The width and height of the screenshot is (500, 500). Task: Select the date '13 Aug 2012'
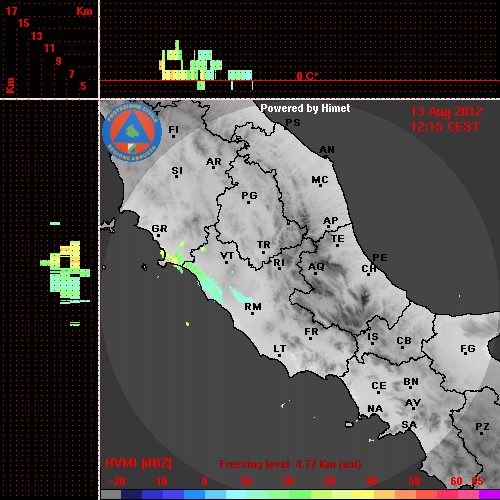pos(446,112)
